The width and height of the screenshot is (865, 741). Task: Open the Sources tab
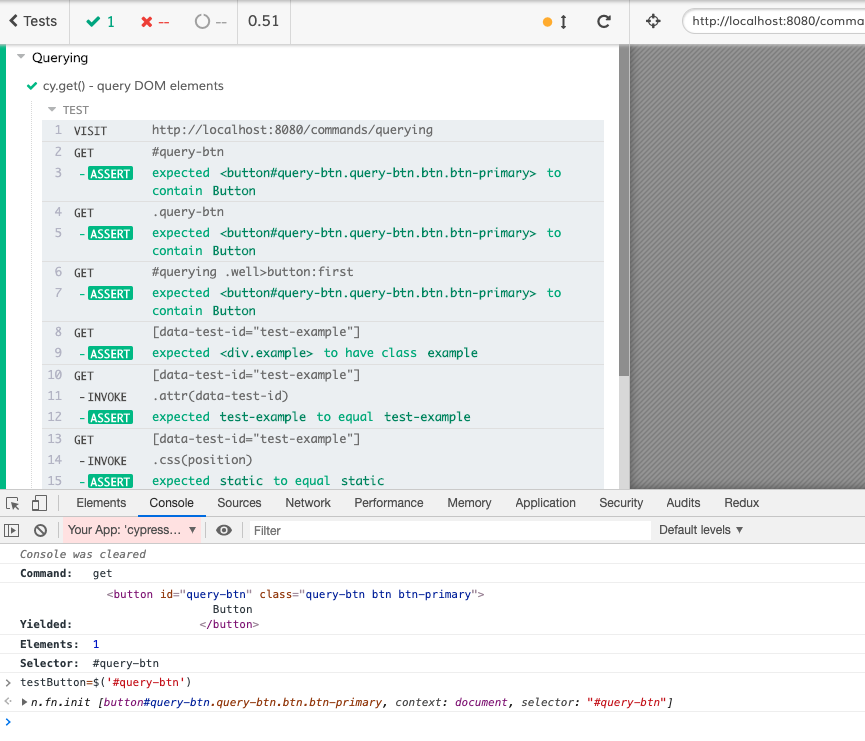coord(239,503)
